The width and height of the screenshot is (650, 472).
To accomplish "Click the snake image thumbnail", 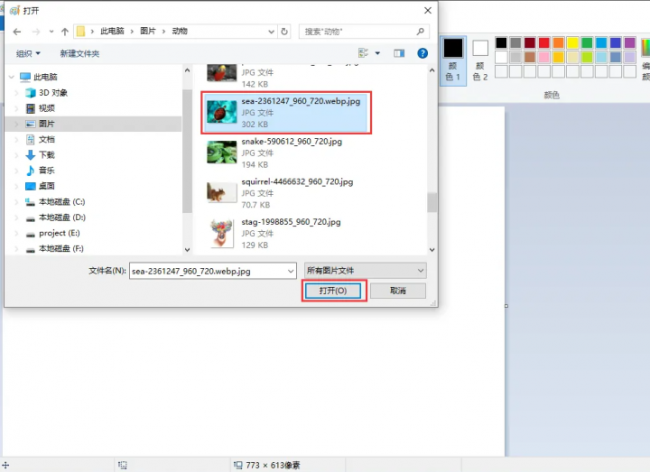I will [x=222, y=152].
